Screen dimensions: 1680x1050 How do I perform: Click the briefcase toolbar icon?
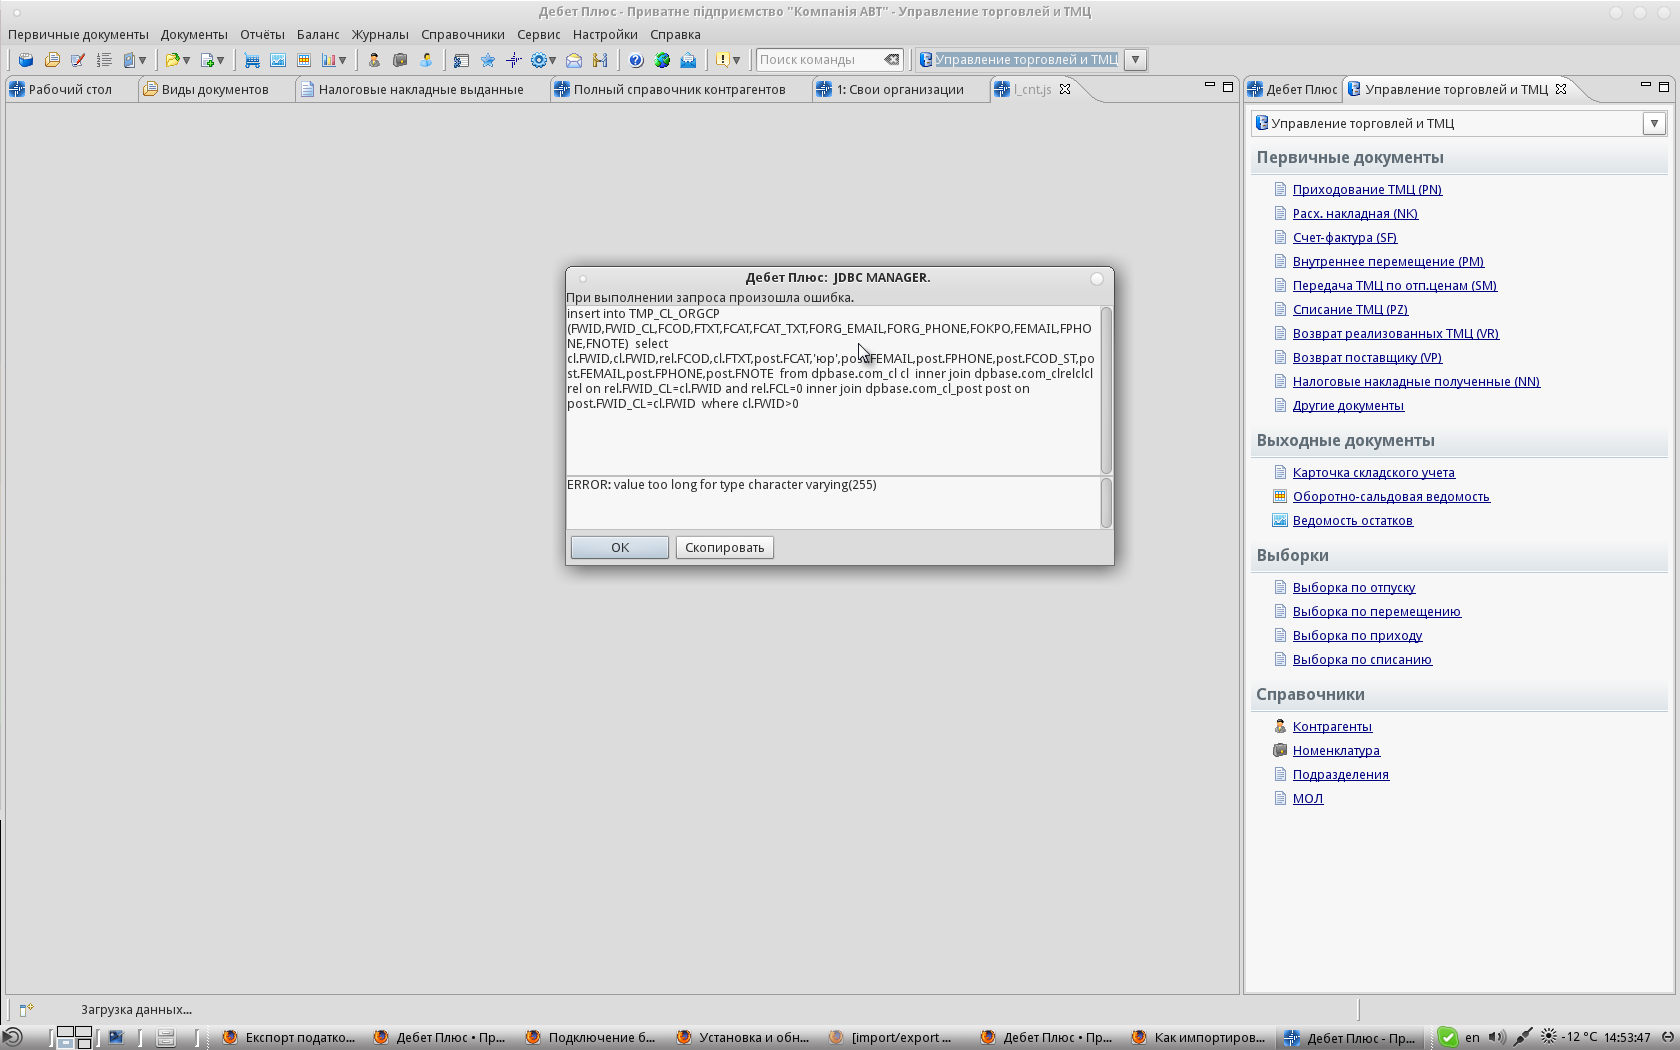pyautogui.click(x=400, y=60)
